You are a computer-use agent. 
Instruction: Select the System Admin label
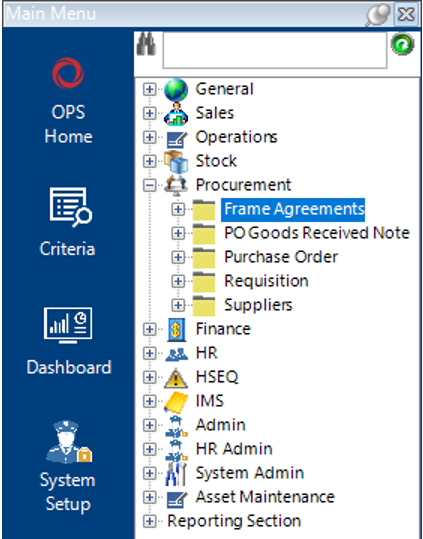(249, 473)
